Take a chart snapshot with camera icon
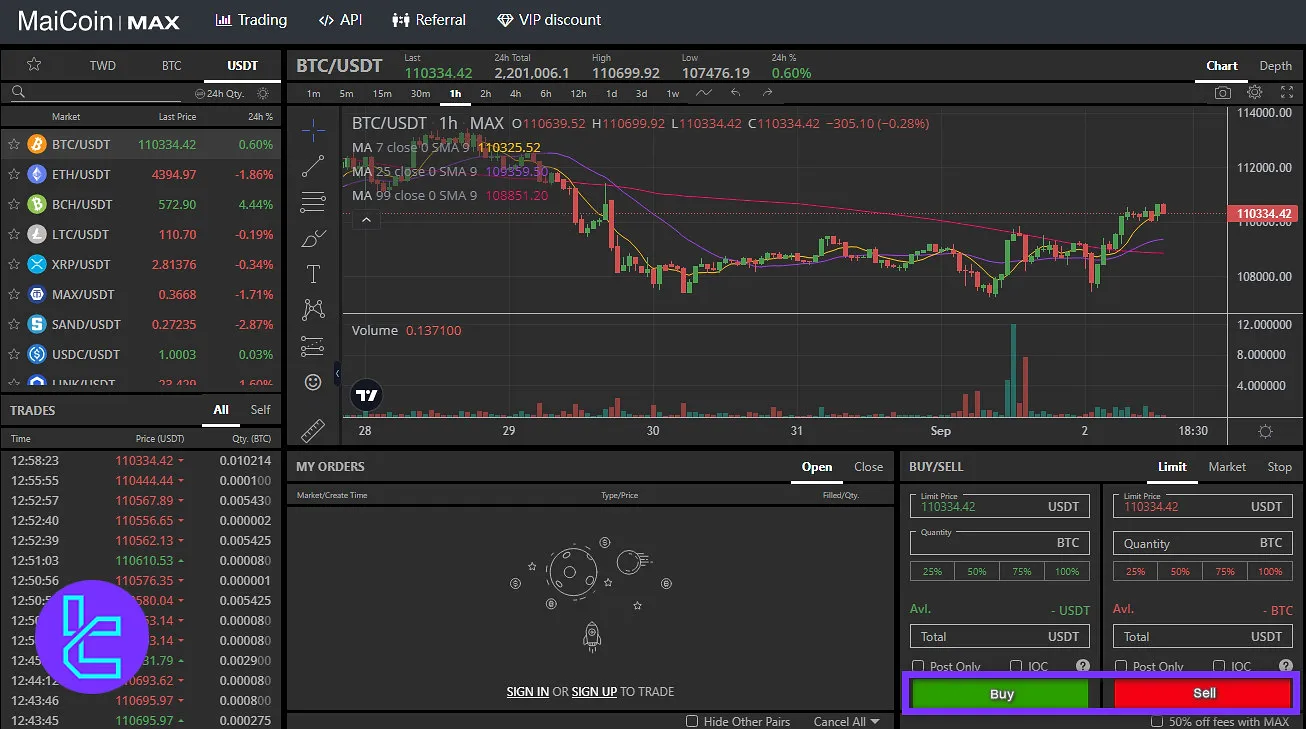This screenshot has height=729, width=1306. pyautogui.click(x=1222, y=93)
